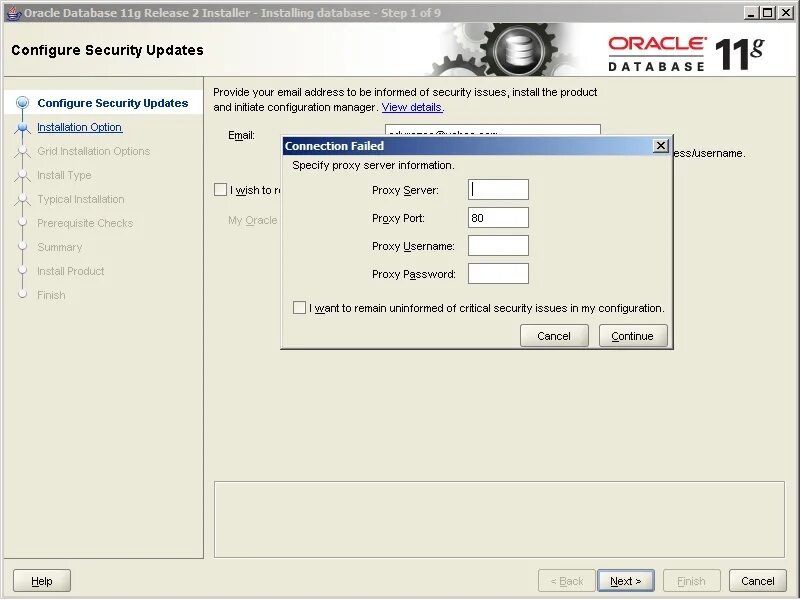The width and height of the screenshot is (800, 600).
Task: Open the View details link
Action: [x=412, y=107]
